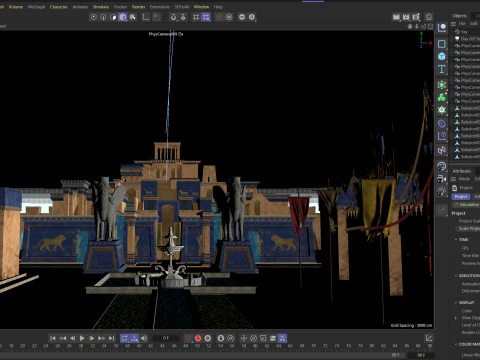This screenshot has width=480, height=360.
Task: Click the Viewport Solo circle icon
Action: coord(242,17)
